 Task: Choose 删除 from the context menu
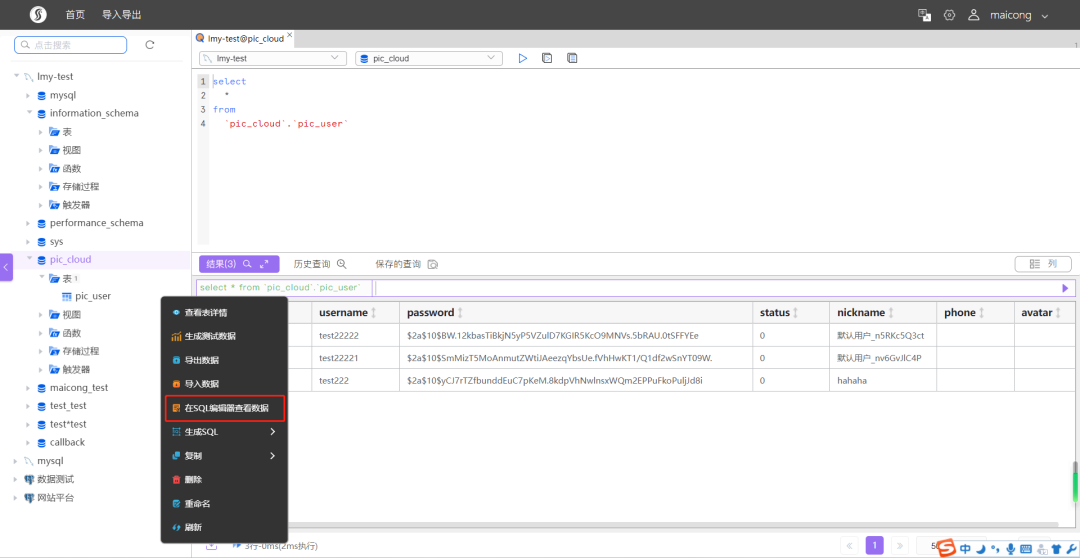224,479
